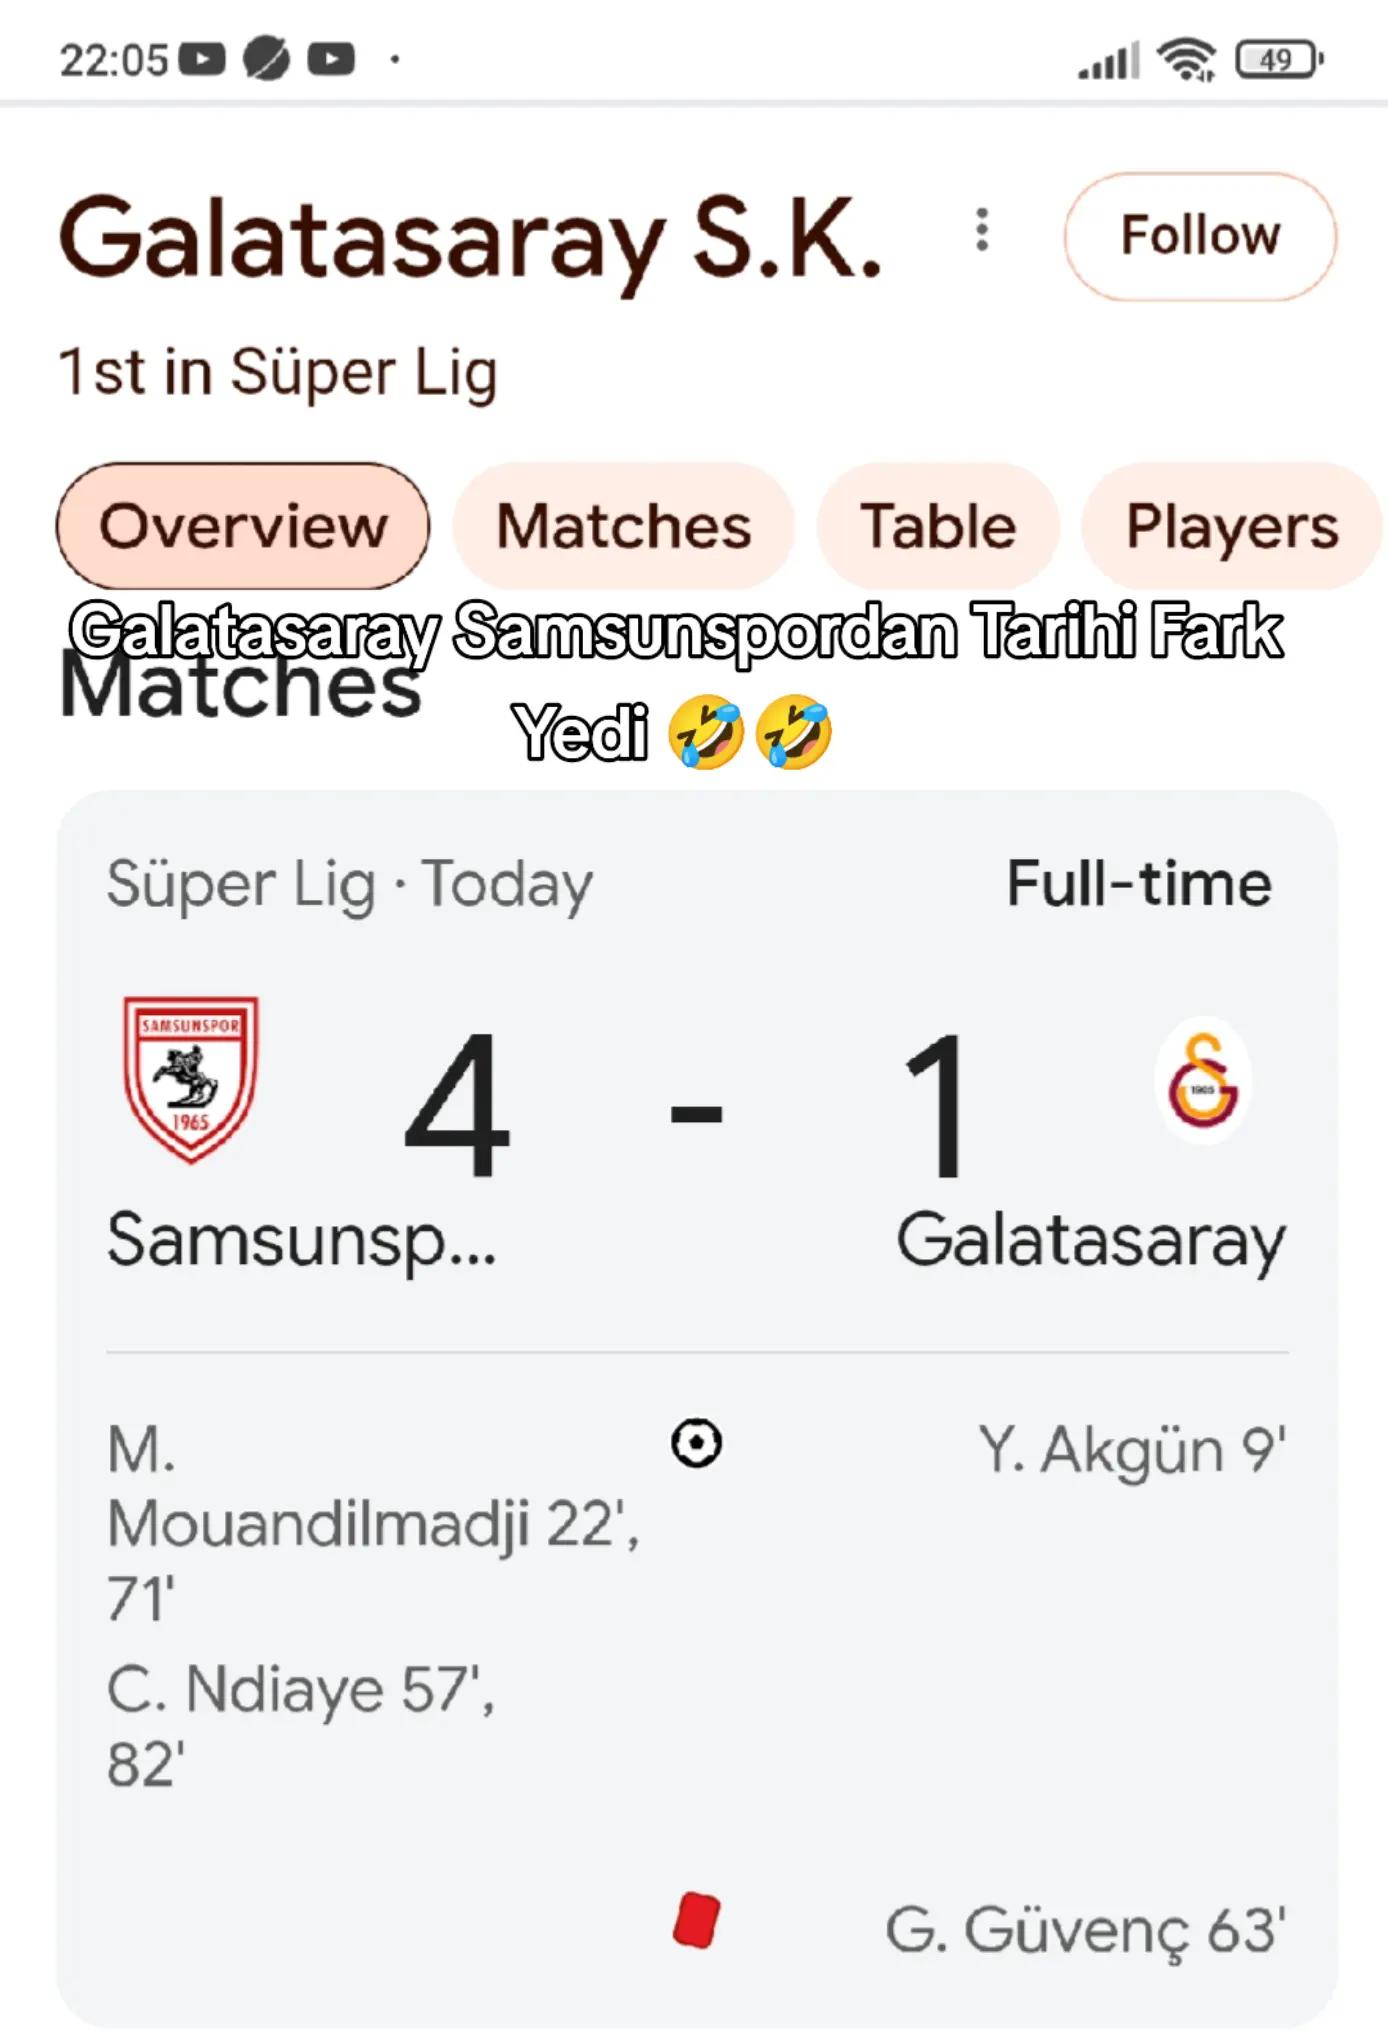Tap the first YouTube status bar icon
Viewport: 1388px width, 2040px height.
coord(202,60)
